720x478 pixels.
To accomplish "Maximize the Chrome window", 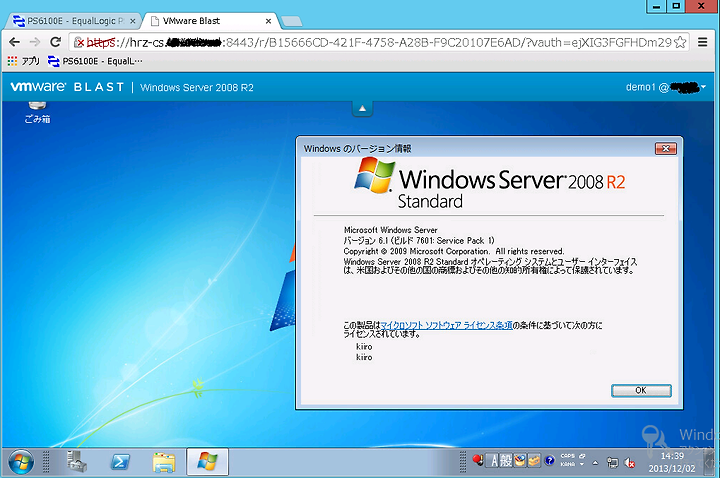I will coord(676,6).
